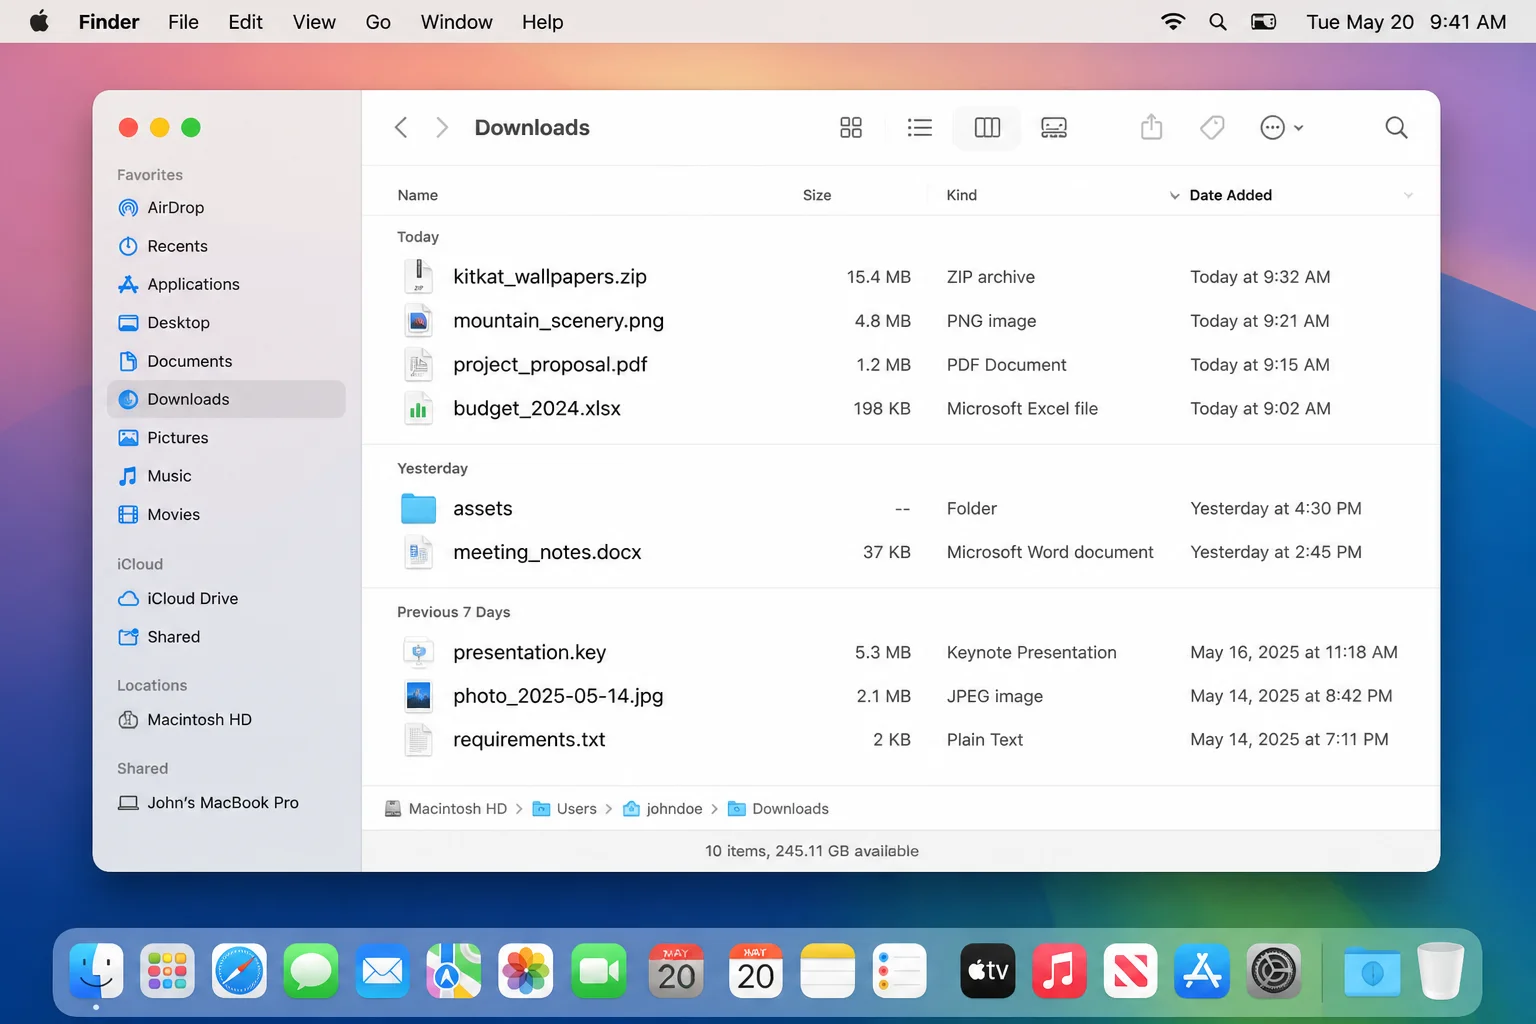1536x1024 pixels.
Task: Open the Help menu
Action: tap(542, 22)
